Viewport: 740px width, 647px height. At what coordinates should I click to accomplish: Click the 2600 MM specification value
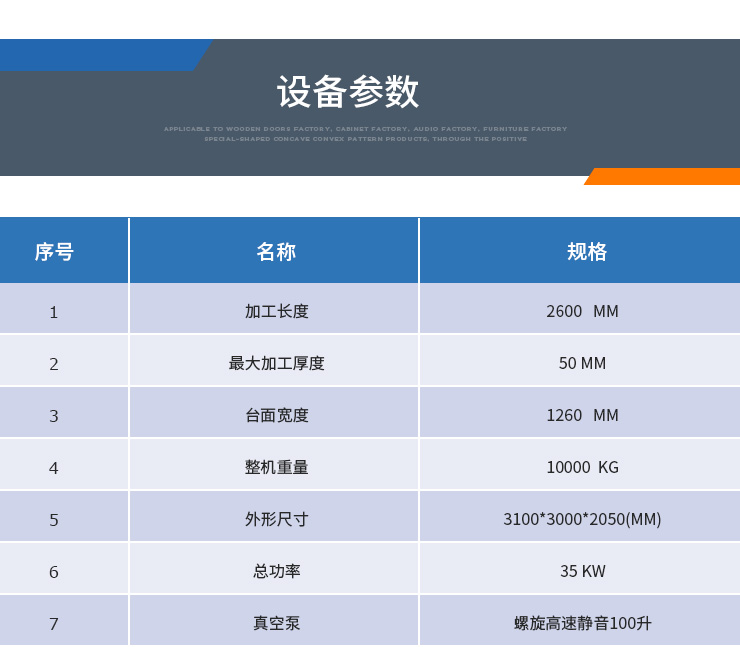(x=582, y=311)
